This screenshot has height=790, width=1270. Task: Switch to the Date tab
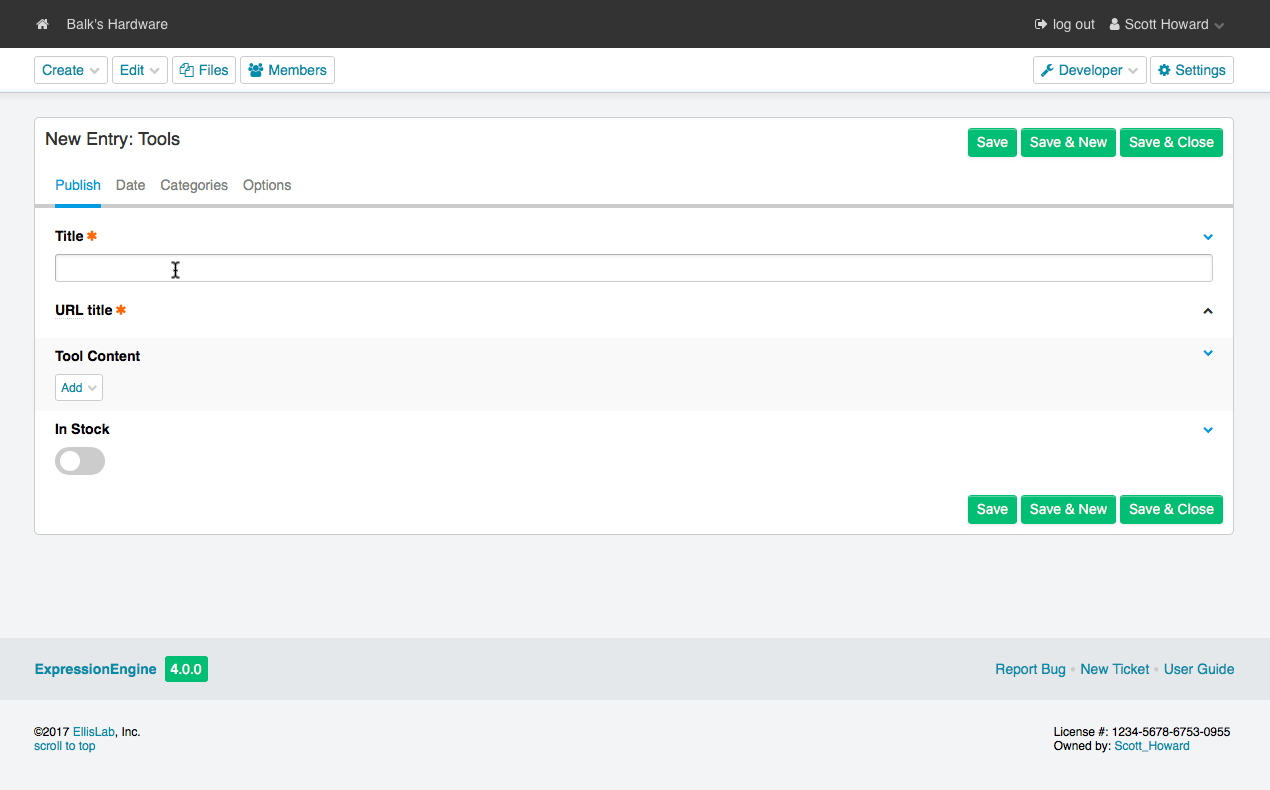(130, 185)
